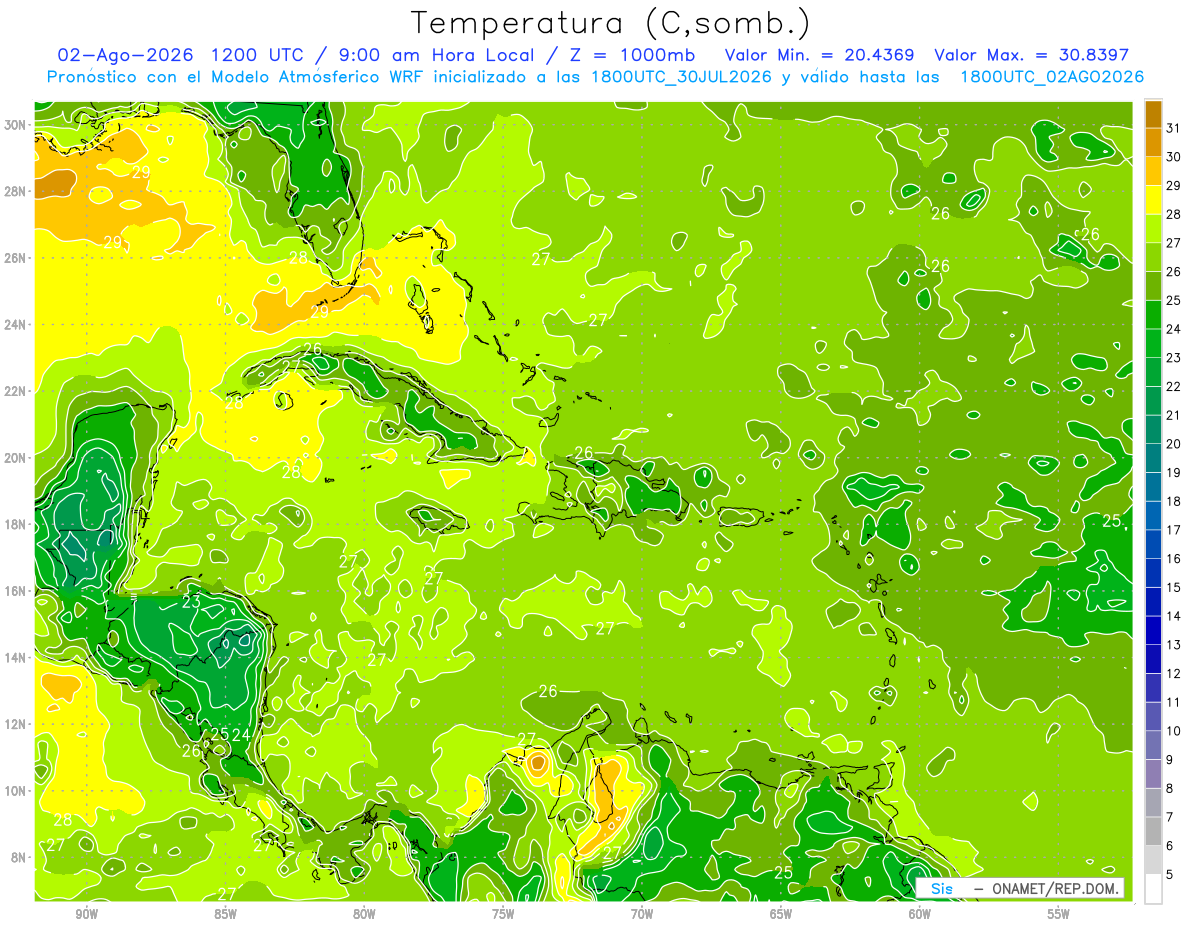Click the 65W longitude axis label
Screen dimensions: 1200x927
(x=781, y=913)
